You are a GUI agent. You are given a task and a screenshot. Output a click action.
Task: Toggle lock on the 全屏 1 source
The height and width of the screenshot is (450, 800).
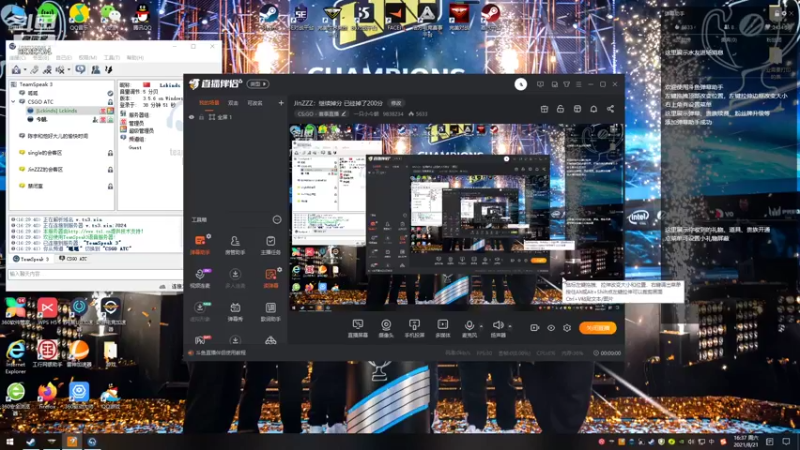pyautogui.click(x=202, y=117)
